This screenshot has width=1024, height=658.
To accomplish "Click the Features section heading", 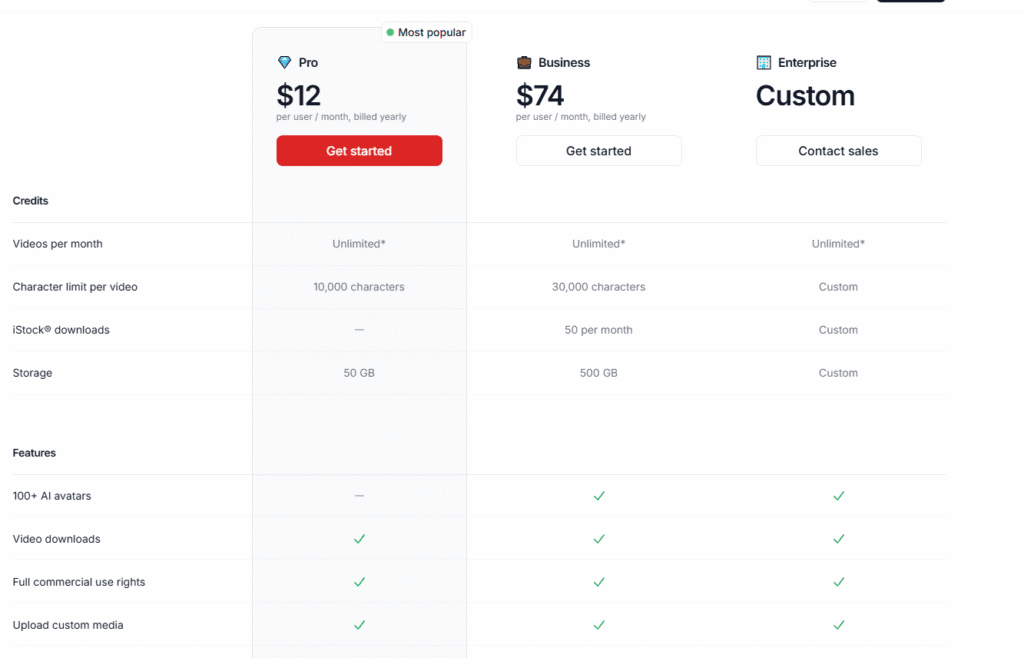I will 34,453.
